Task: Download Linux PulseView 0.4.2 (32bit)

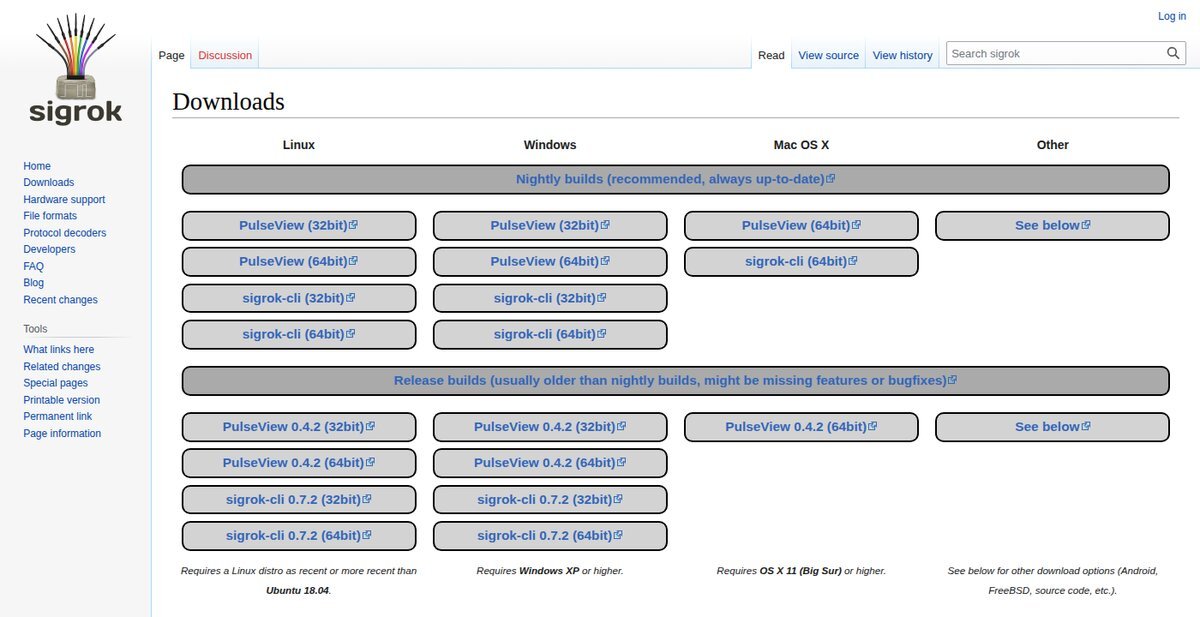Action: click(x=298, y=426)
